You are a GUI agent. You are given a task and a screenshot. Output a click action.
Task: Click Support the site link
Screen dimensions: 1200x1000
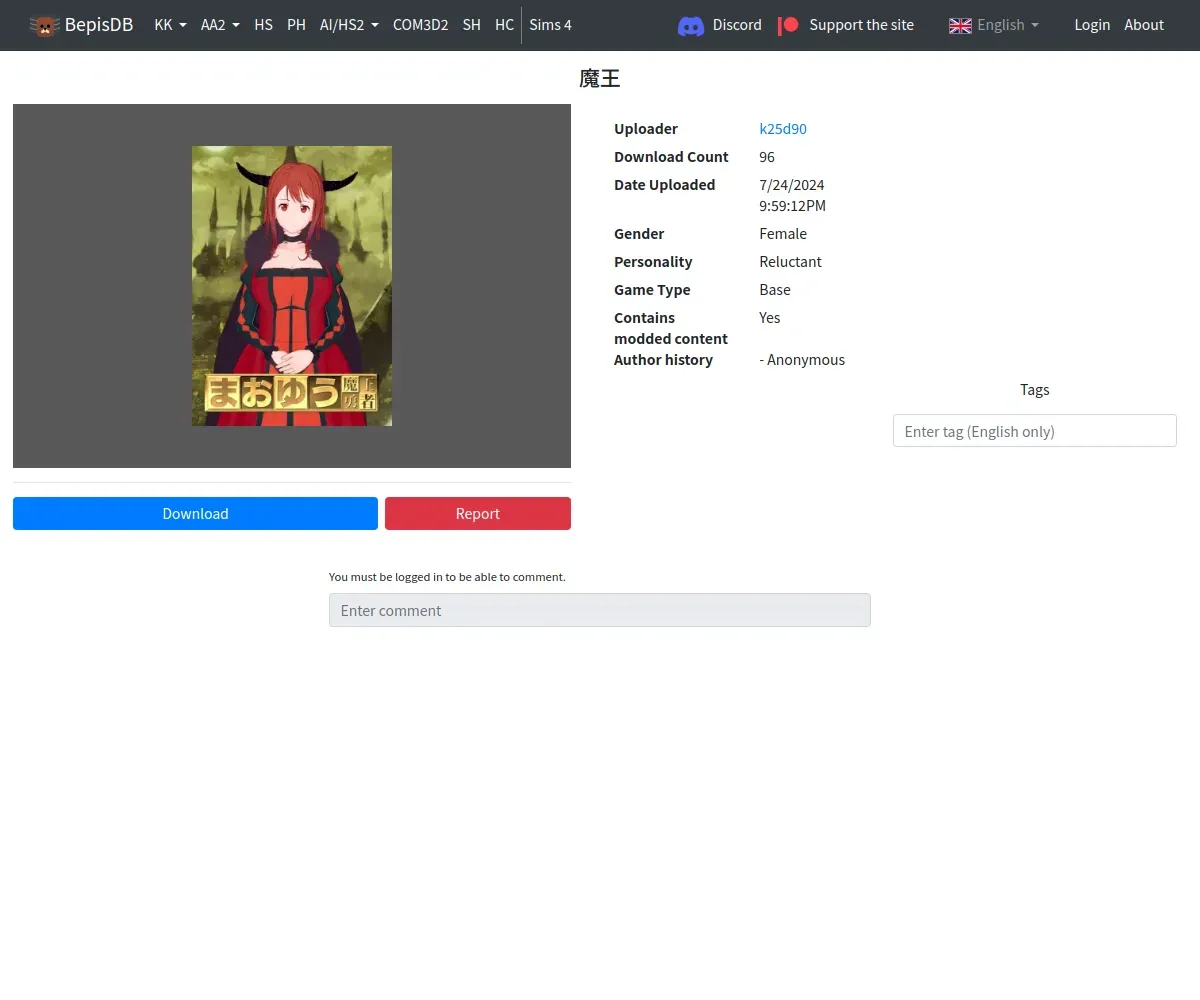point(862,25)
